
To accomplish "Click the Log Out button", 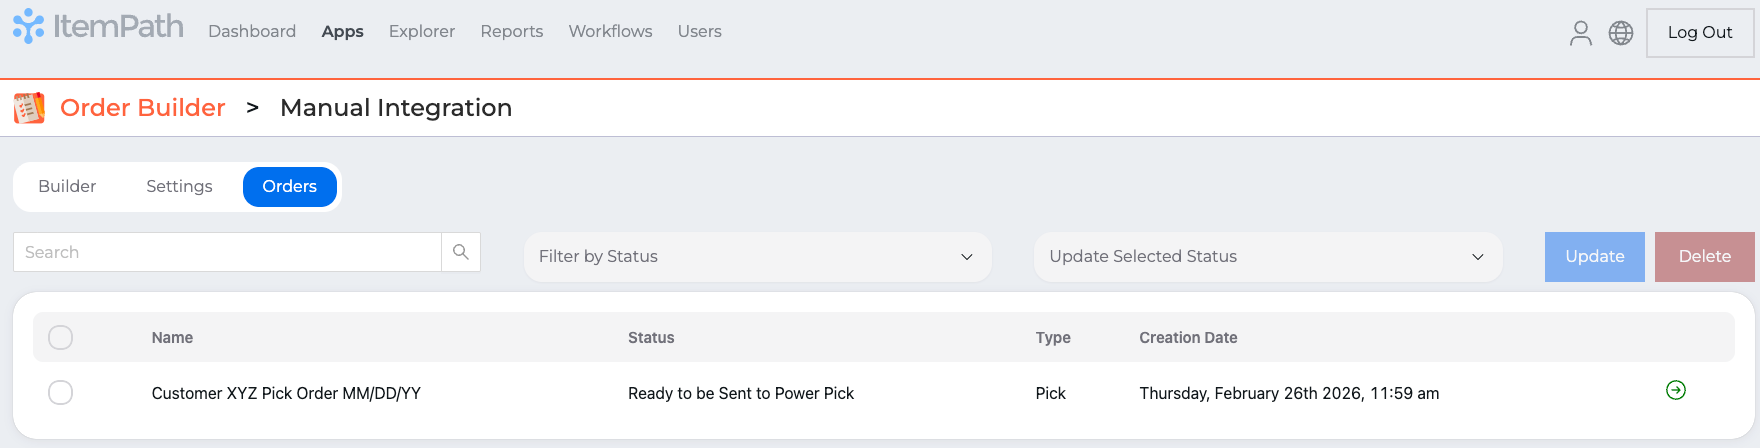I will coord(1699,33).
